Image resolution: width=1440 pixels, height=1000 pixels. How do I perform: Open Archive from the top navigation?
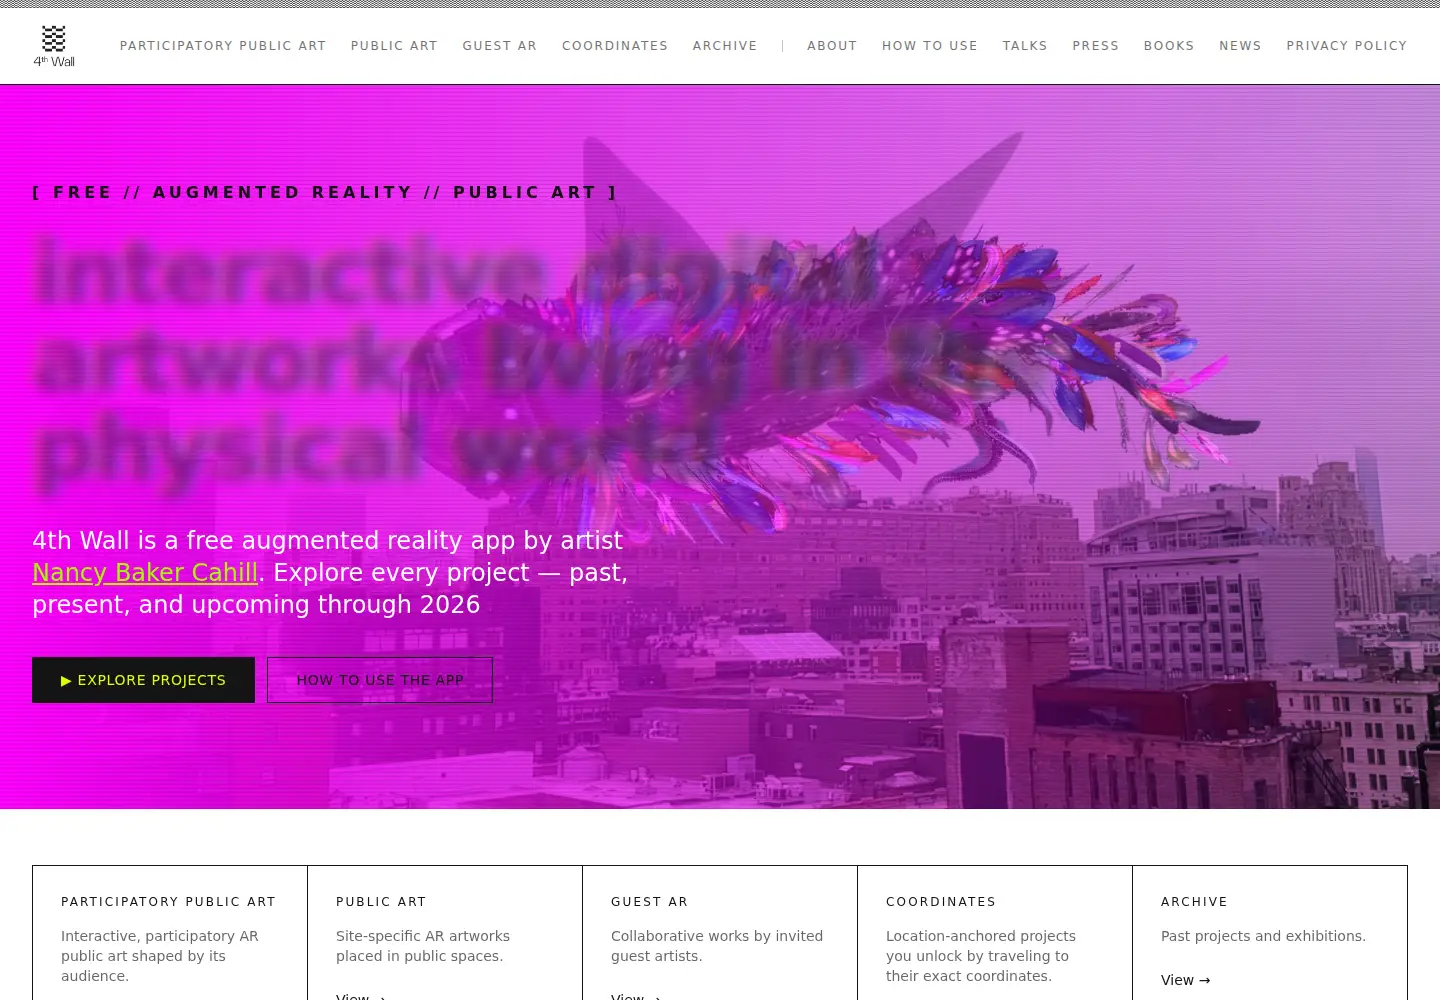coord(725,46)
